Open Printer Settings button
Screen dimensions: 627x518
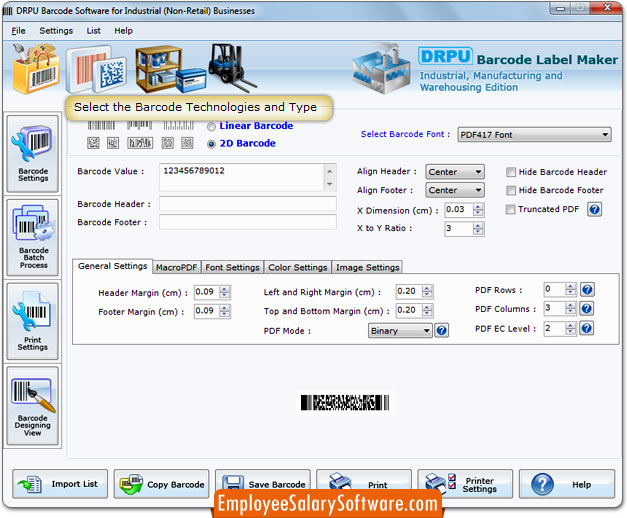[465, 484]
